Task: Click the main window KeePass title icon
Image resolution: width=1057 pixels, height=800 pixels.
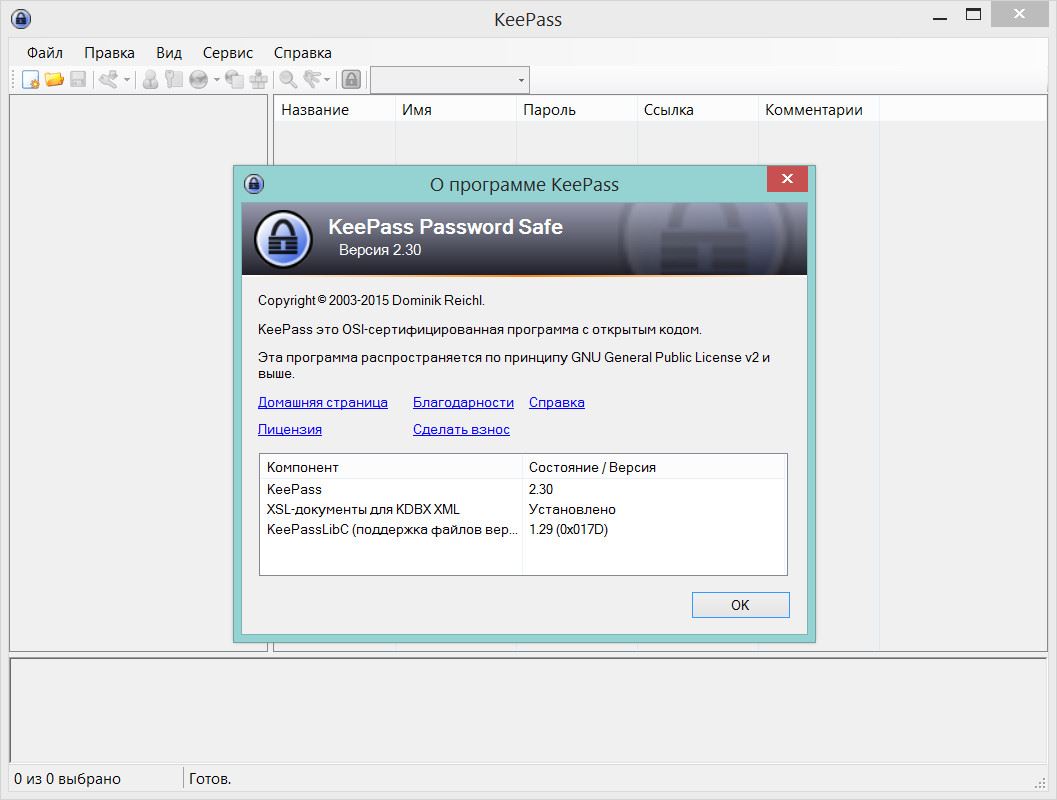Action: 21,18
